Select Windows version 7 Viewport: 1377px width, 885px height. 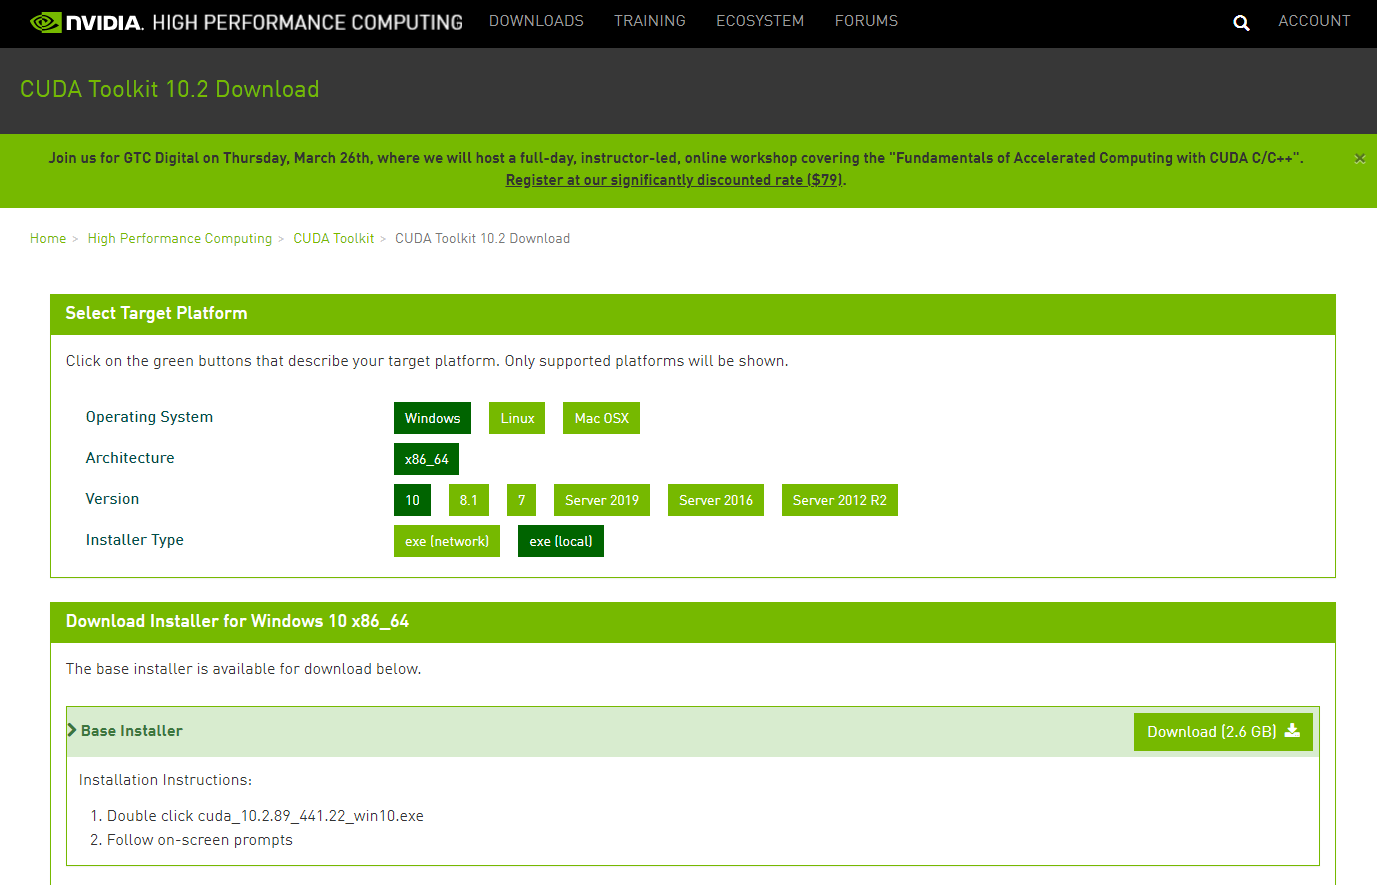tap(521, 500)
